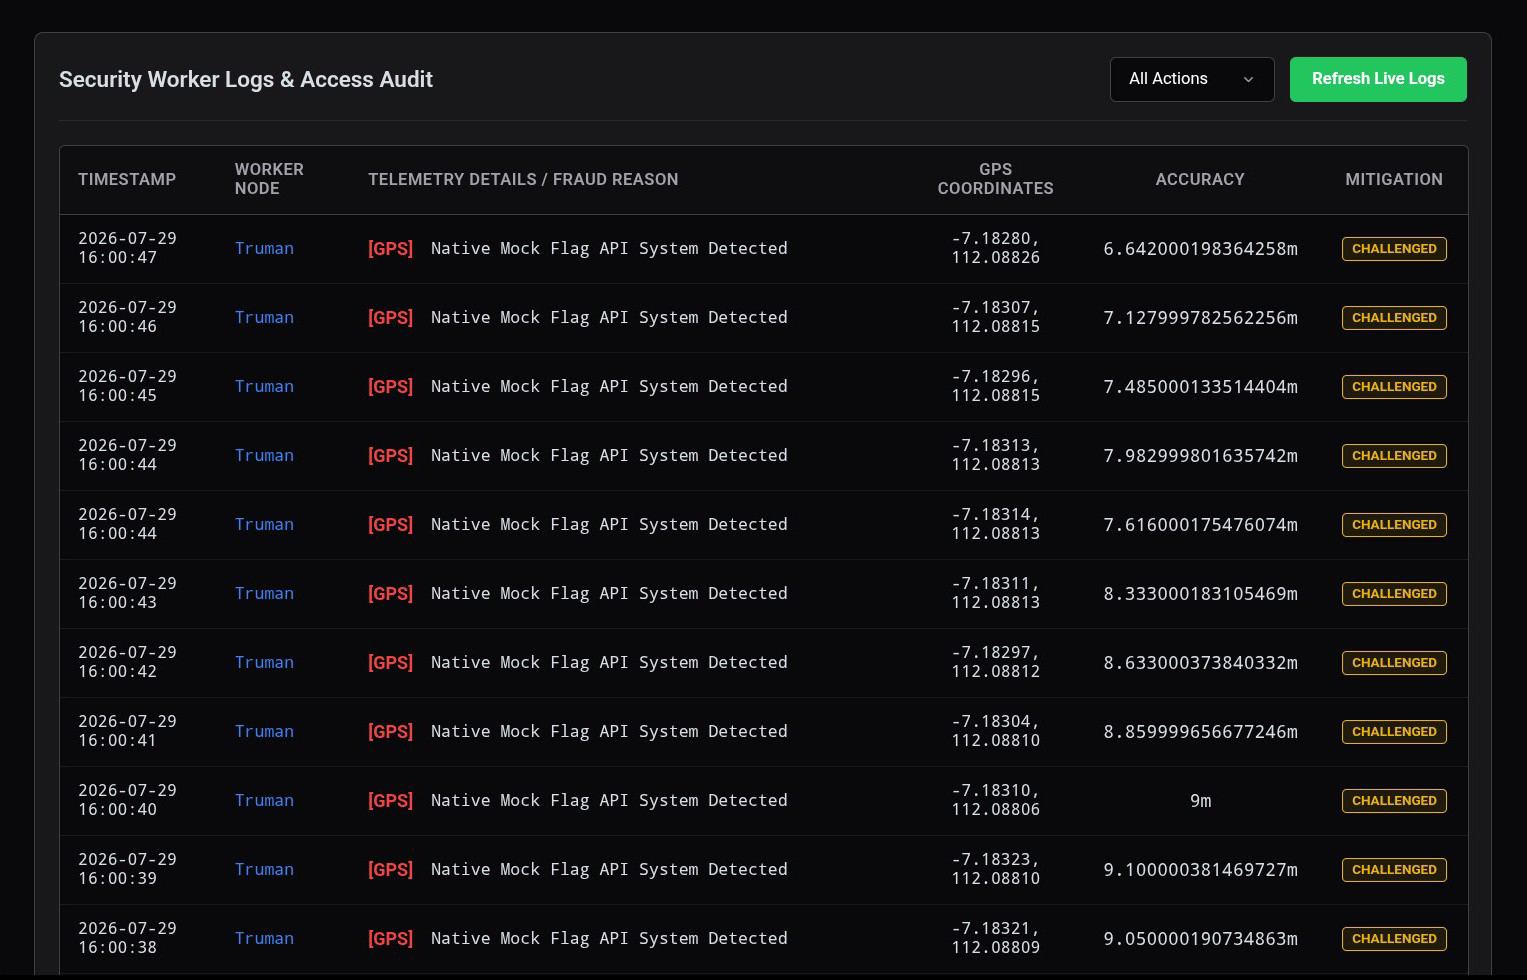Click the [GPS] tag in 16:00:46 row
The width and height of the screenshot is (1527, 980).
[390, 317]
